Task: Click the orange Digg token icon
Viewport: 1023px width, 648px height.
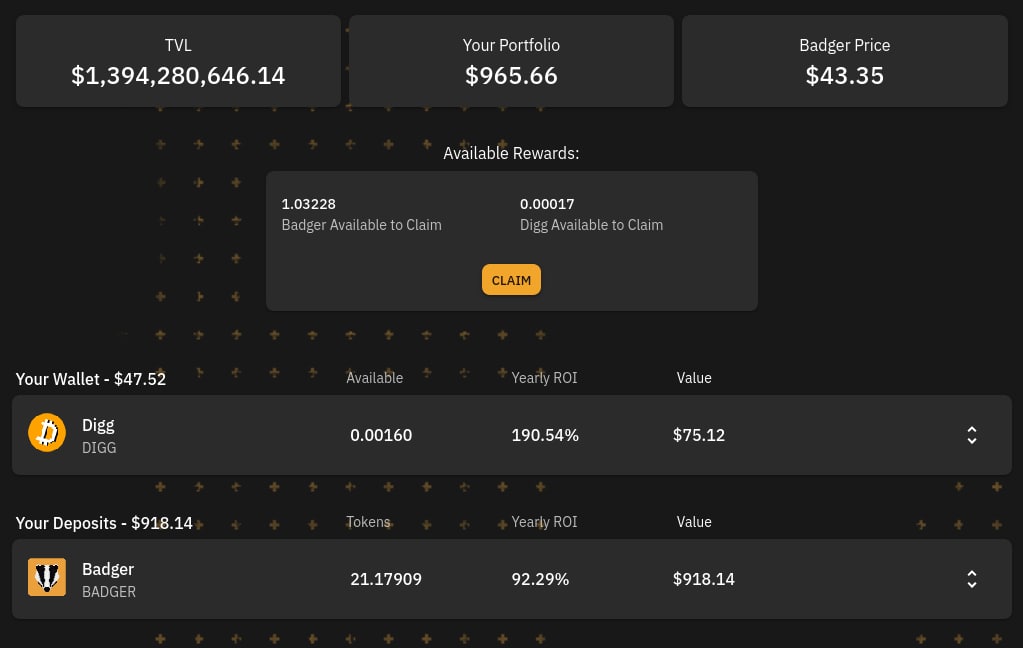Action: (47, 433)
